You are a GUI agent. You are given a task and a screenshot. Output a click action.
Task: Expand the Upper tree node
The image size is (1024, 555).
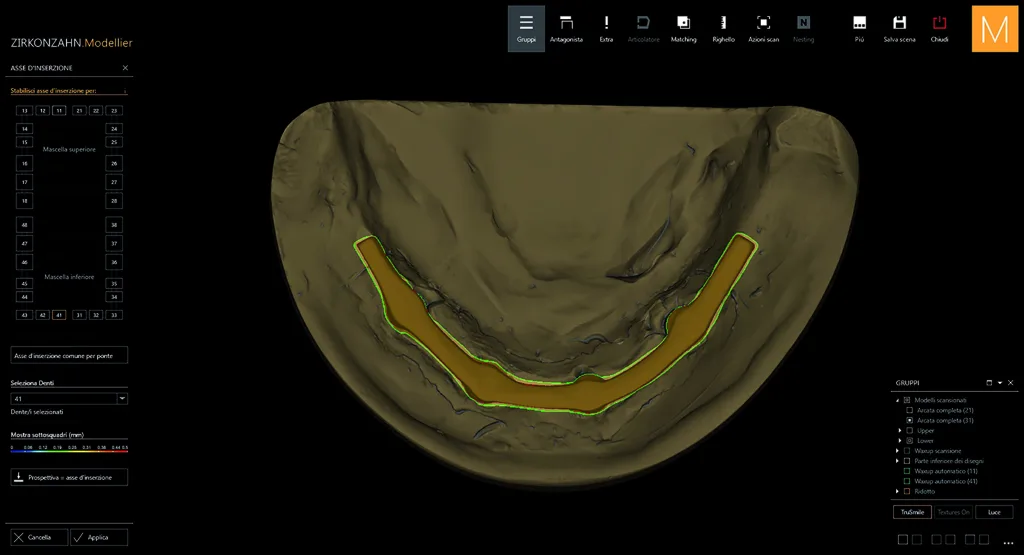point(899,430)
